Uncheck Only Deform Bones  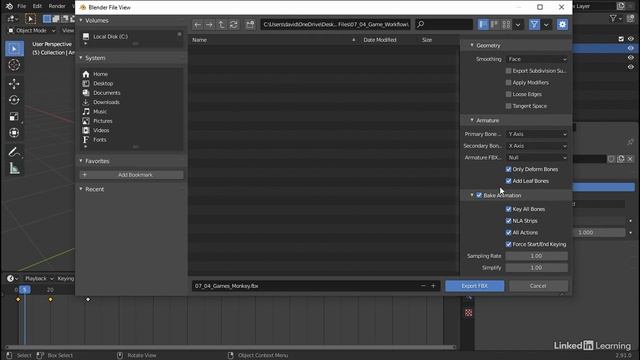click(x=509, y=169)
